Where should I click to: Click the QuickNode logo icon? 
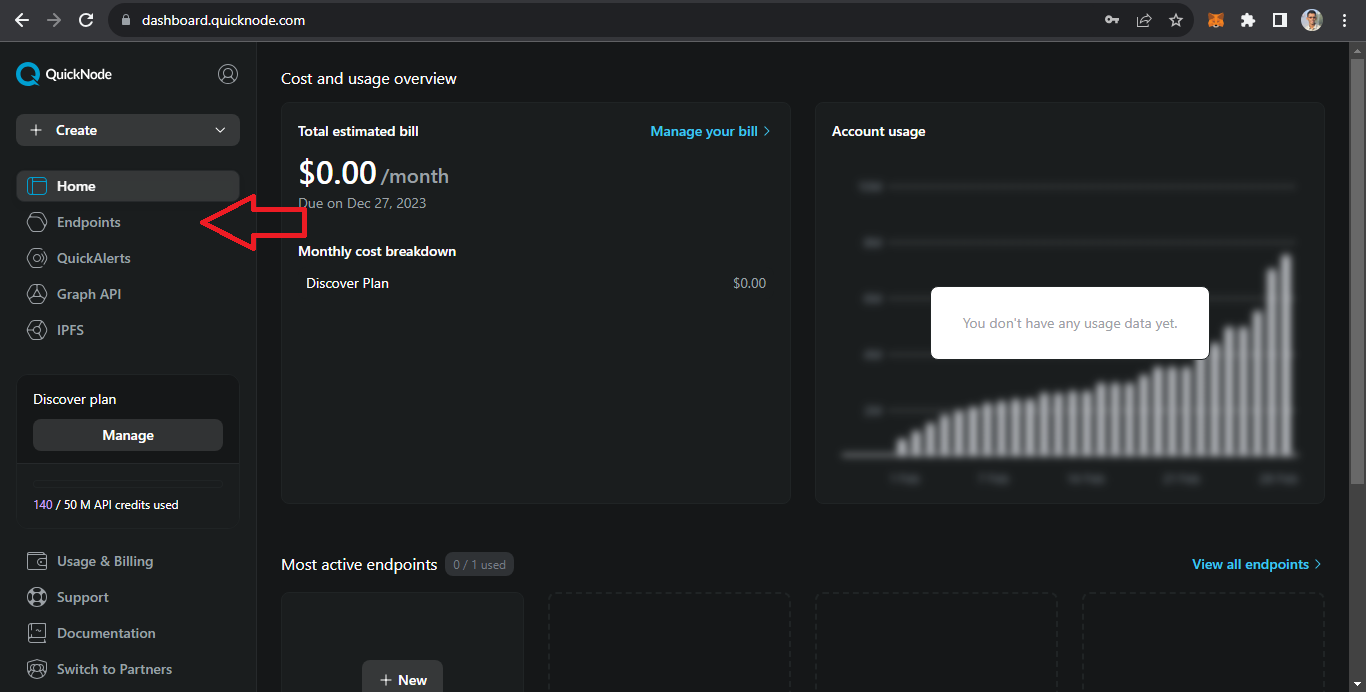pos(28,74)
